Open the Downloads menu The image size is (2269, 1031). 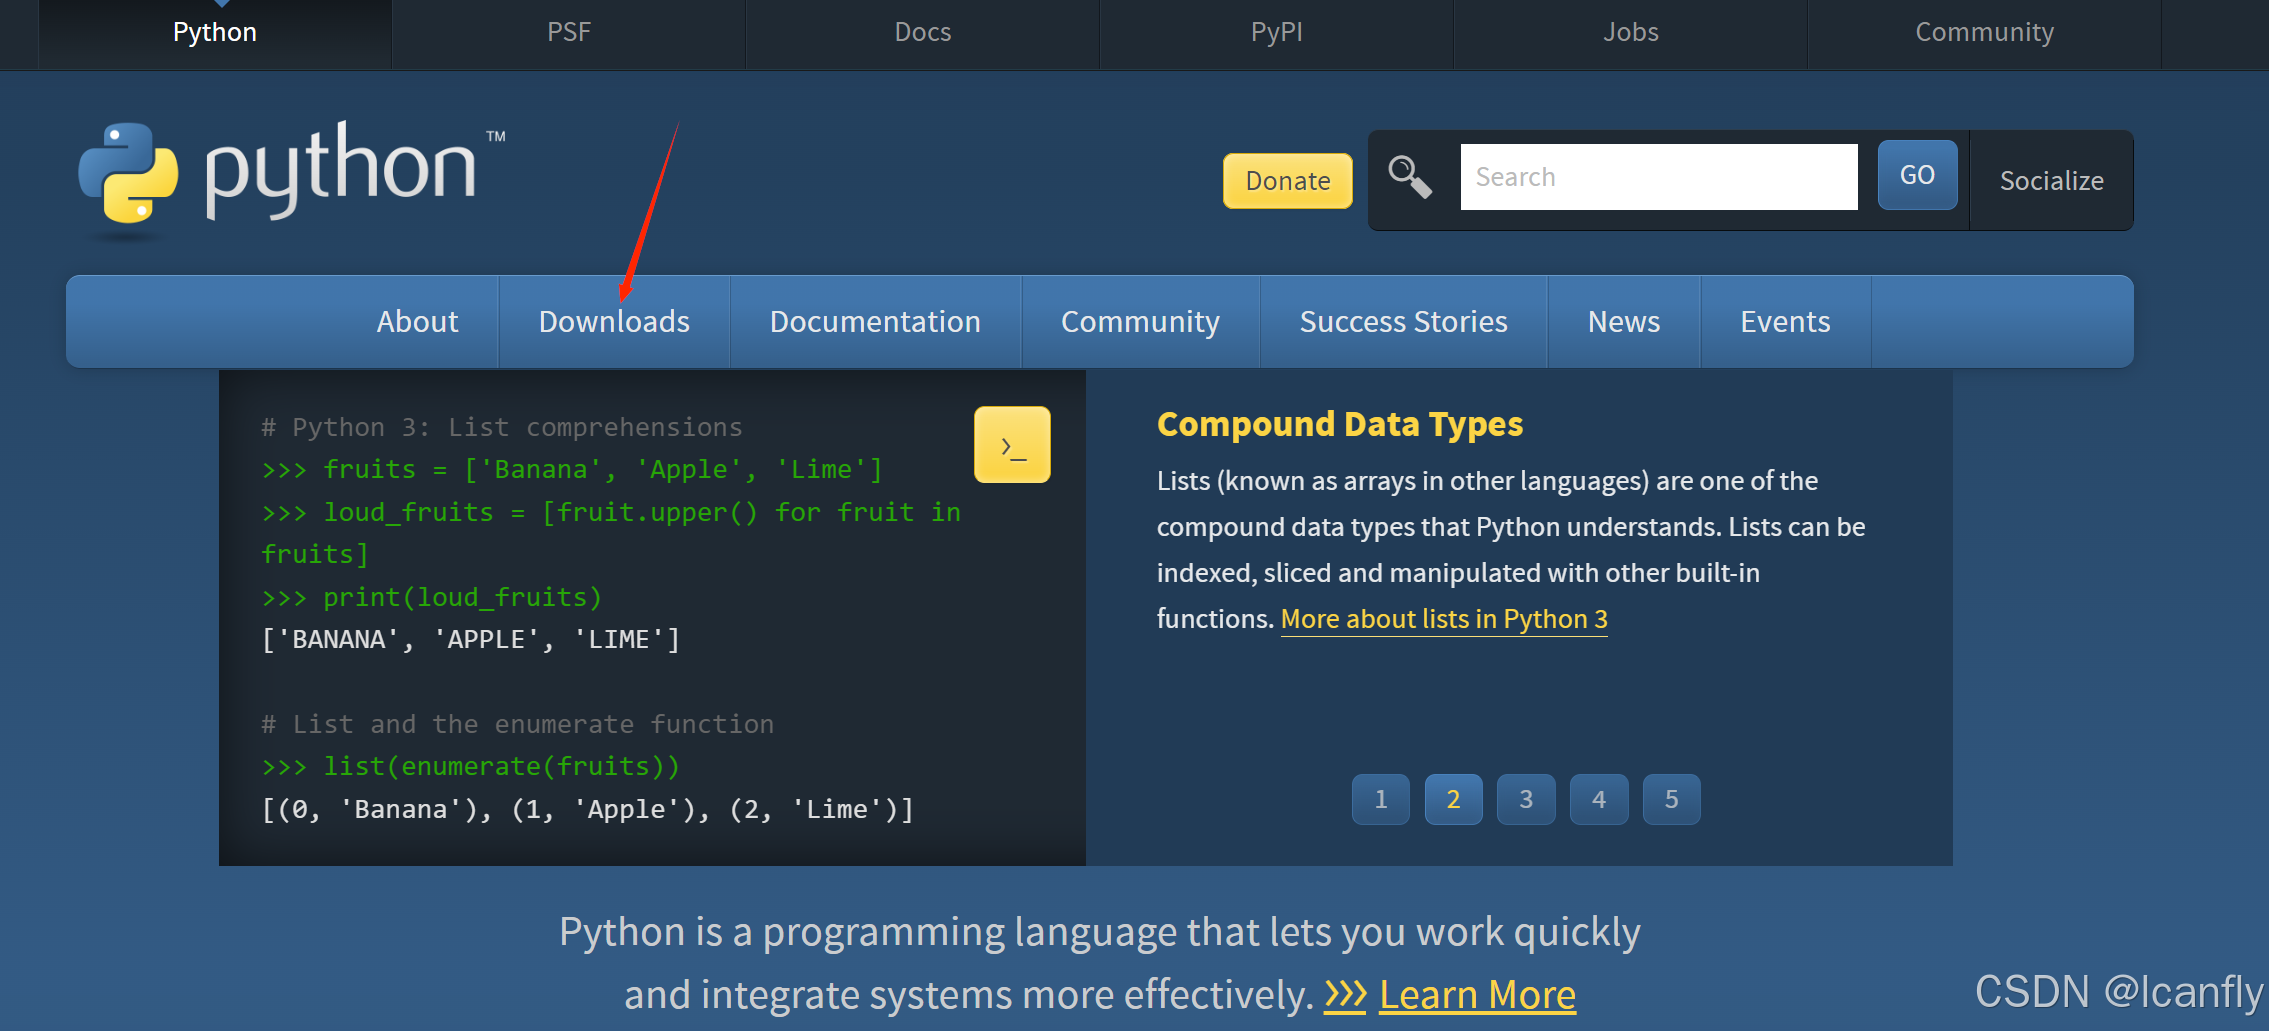614,322
